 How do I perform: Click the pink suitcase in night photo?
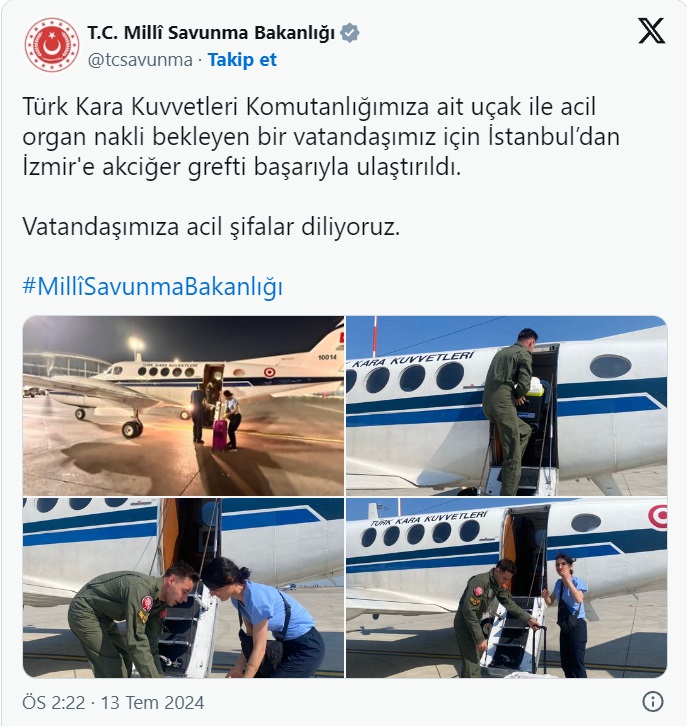[219, 435]
